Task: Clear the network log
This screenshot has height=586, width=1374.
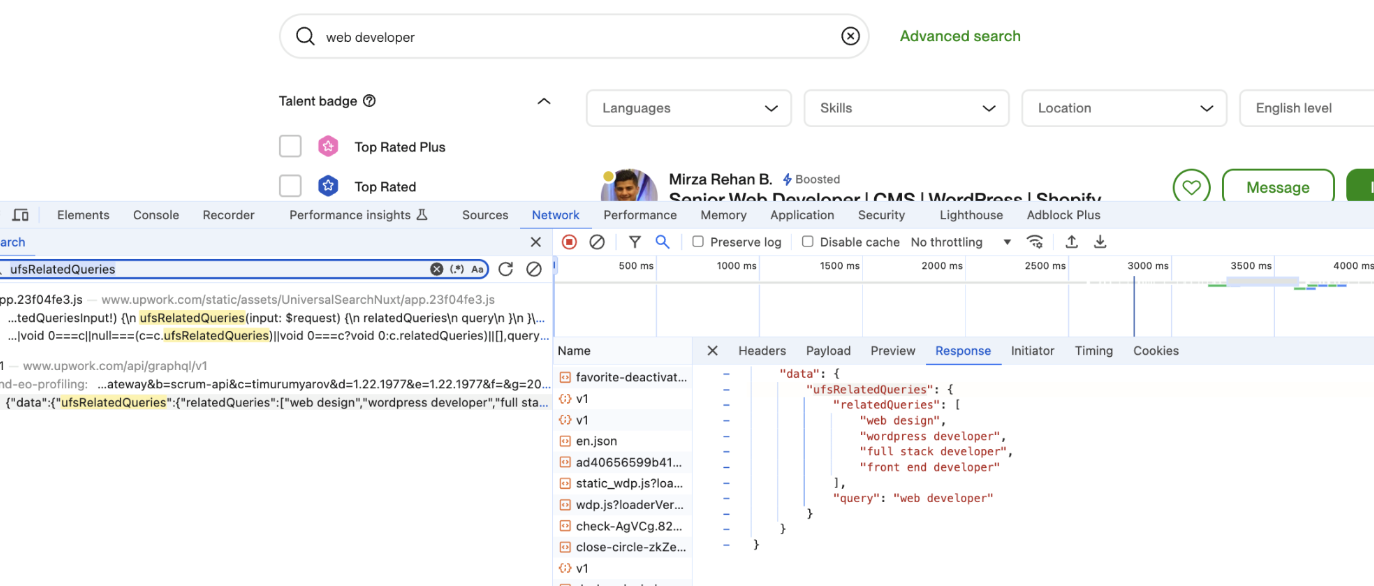Action: pyautogui.click(x=597, y=242)
